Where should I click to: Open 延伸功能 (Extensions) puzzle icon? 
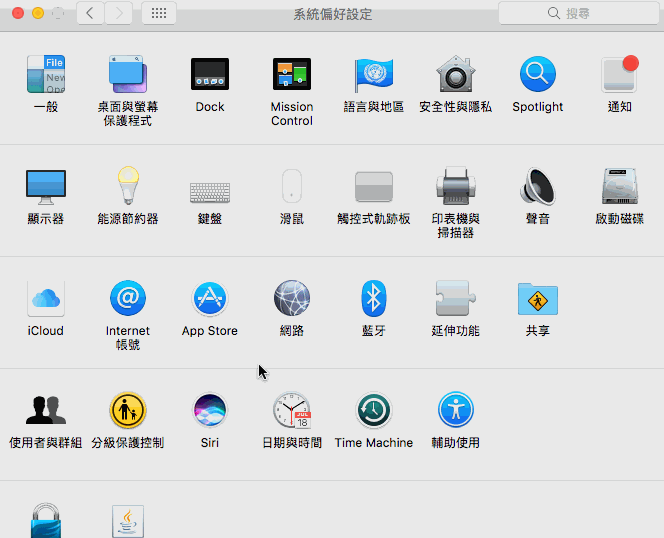click(456, 298)
